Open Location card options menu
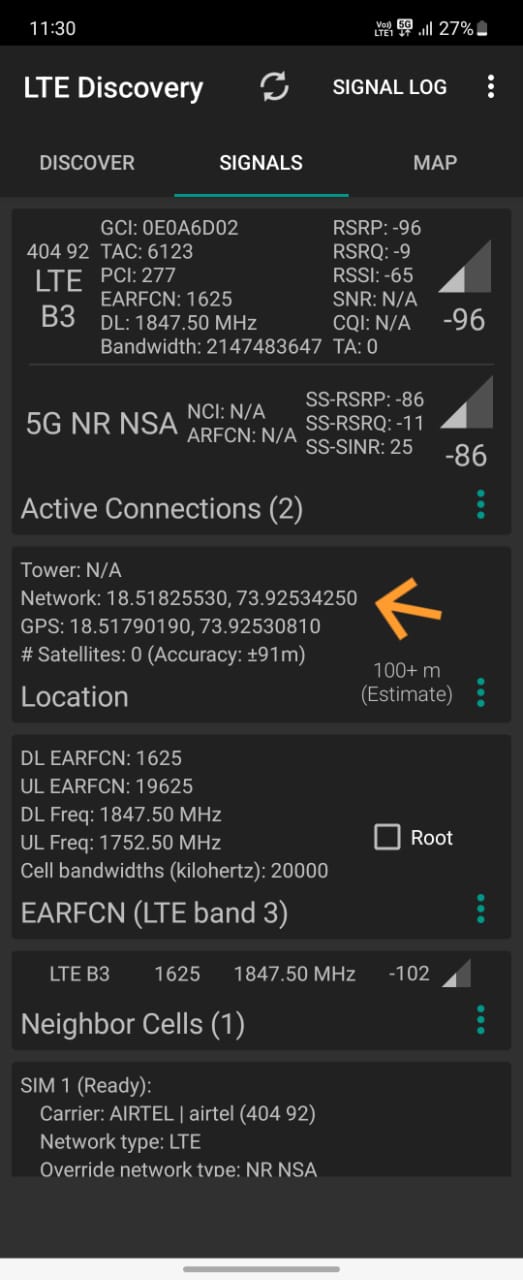The width and height of the screenshot is (523, 1280). tap(481, 692)
